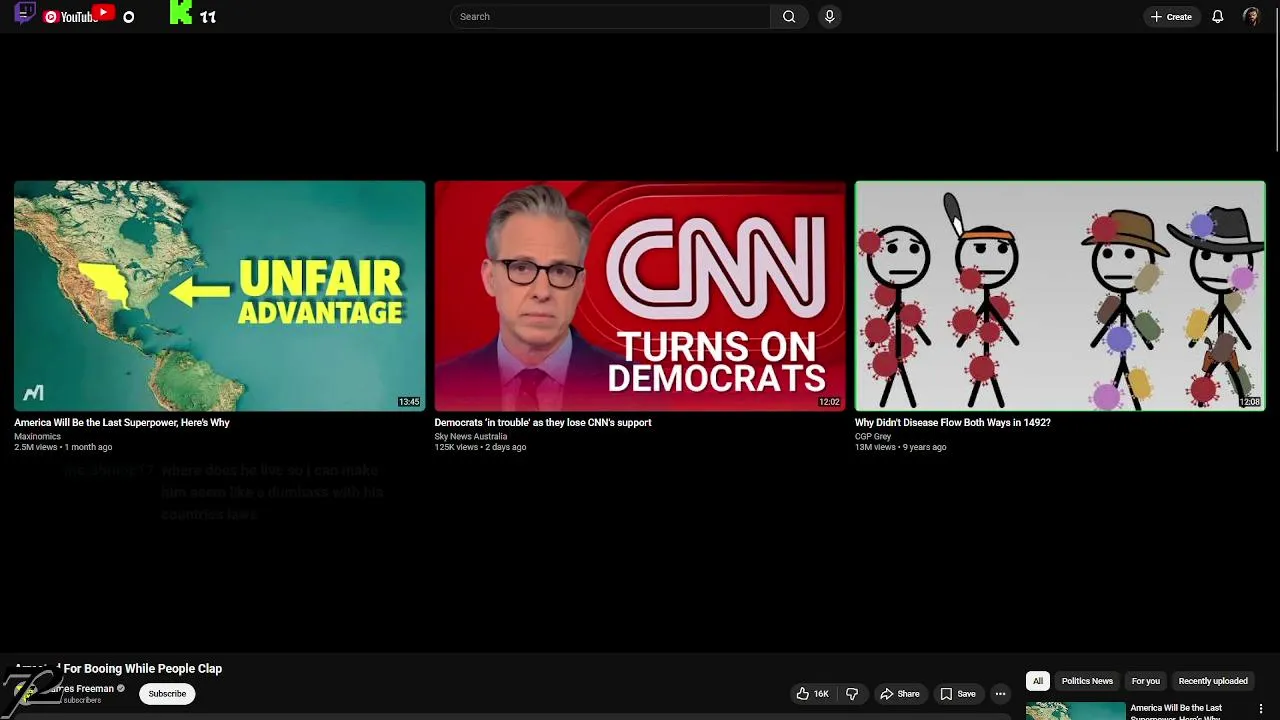The width and height of the screenshot is (1280, 720).
Task: Open CNN Turns On Democrats thumbnail
Action: [x=640, y=295]
